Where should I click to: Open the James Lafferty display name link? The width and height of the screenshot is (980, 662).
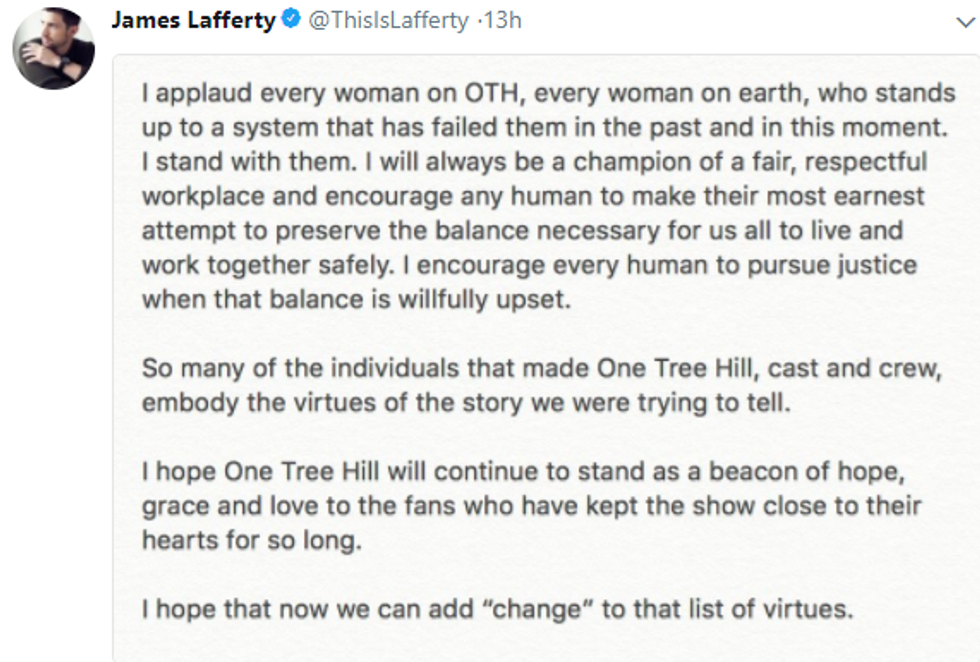pos(193,21)
